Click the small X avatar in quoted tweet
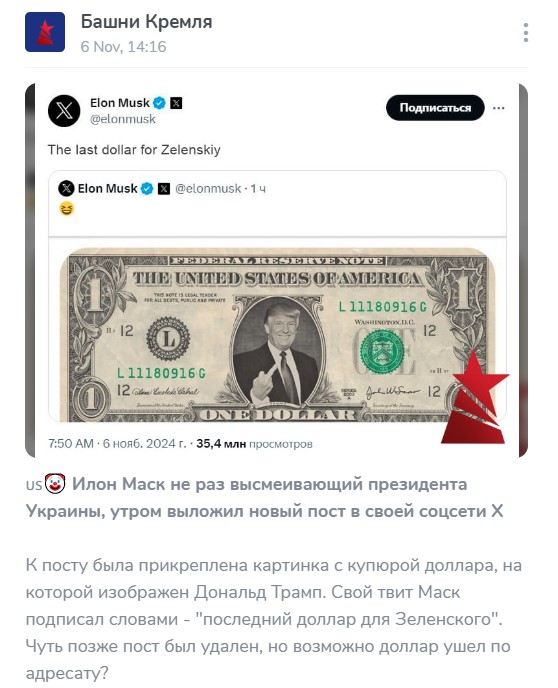Viewport: 558px width, 688px height. tap(66, 189)
